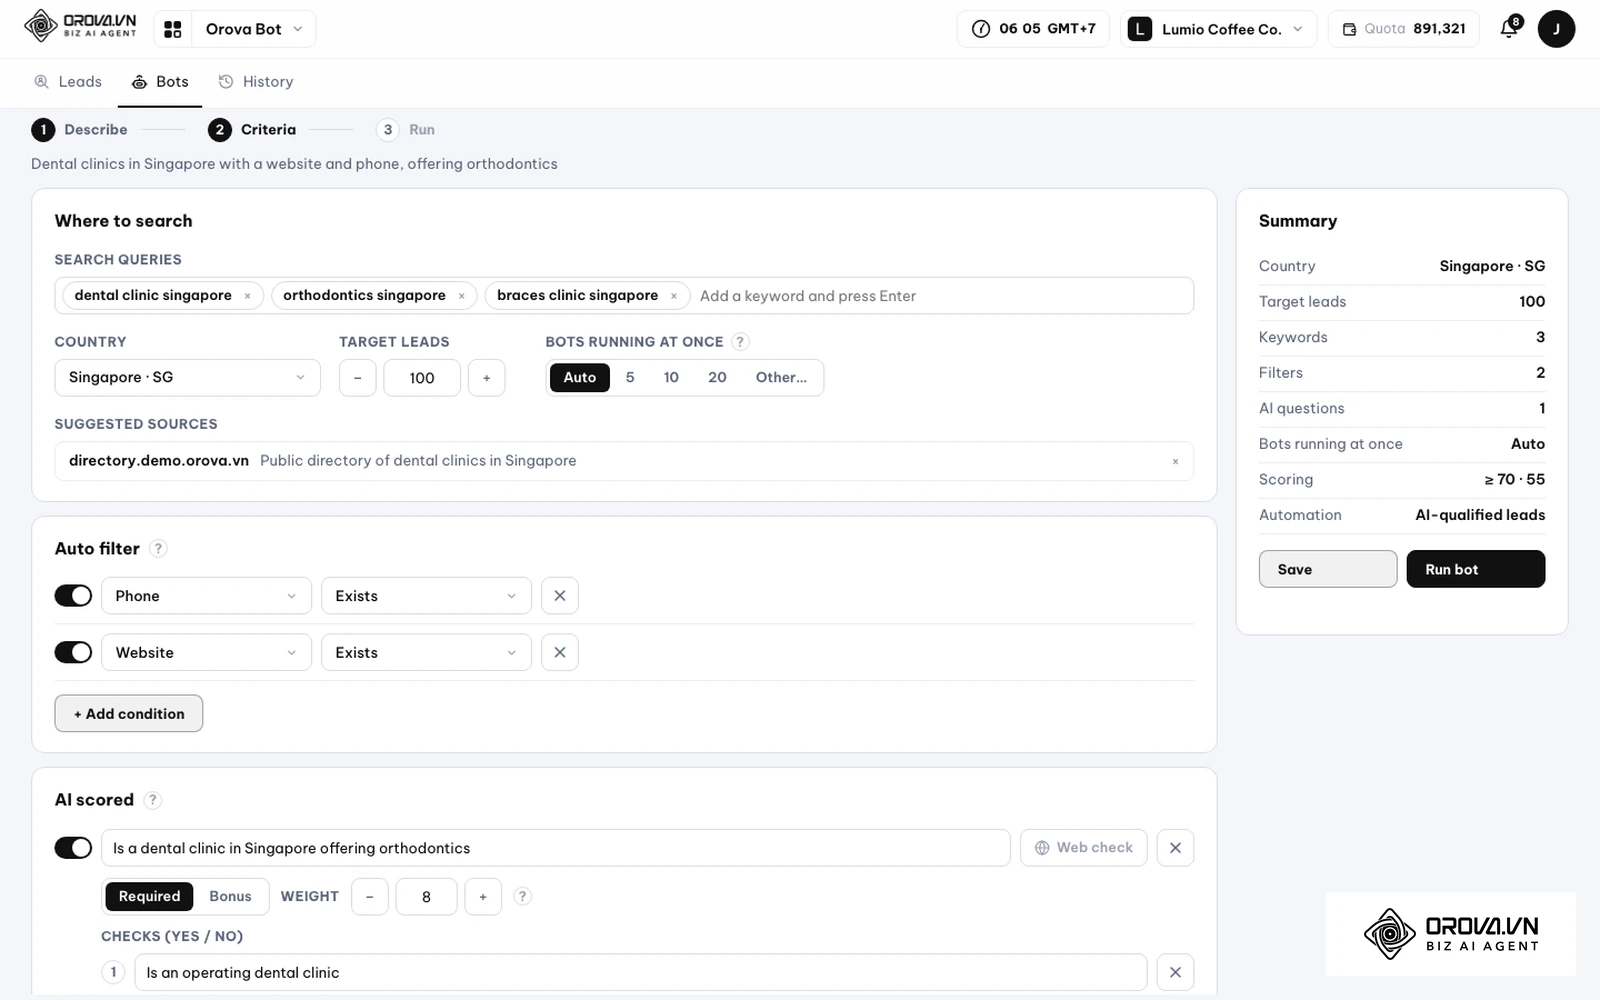The image size is (1600, 1000).
Task: Switch to the History tab
Action: (x=256, y=82)
